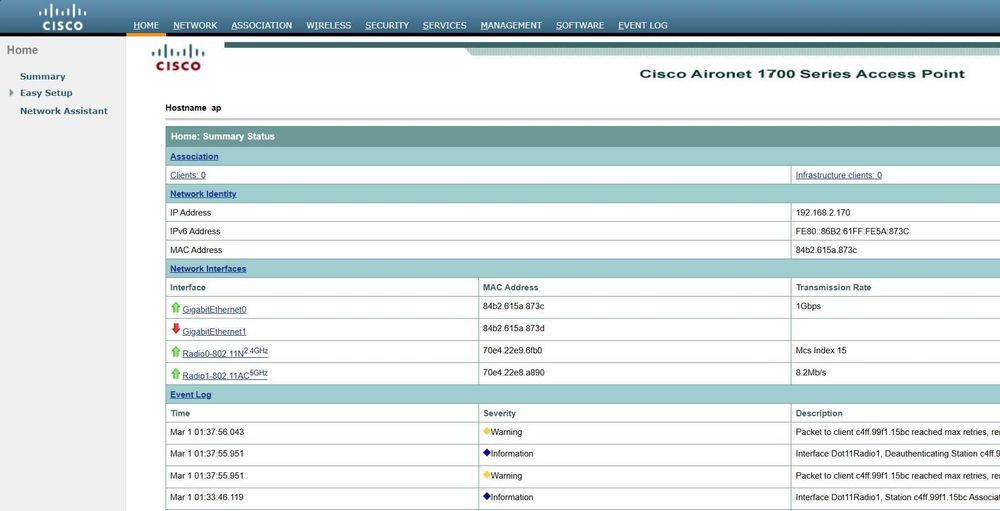Click red down arrow for GigabitEthernet1
The image size is (1000, 511).
(x=175, y=329)
